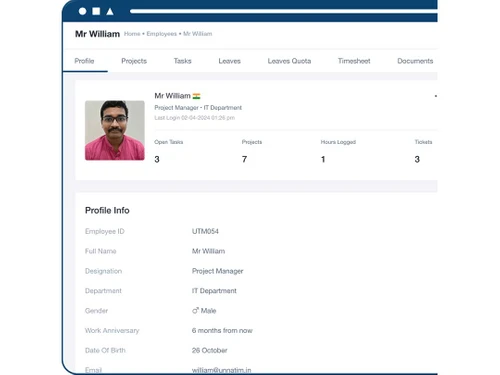Click the square icon in window header
This screenshot has height=375, width=500.
pos(96,11)
